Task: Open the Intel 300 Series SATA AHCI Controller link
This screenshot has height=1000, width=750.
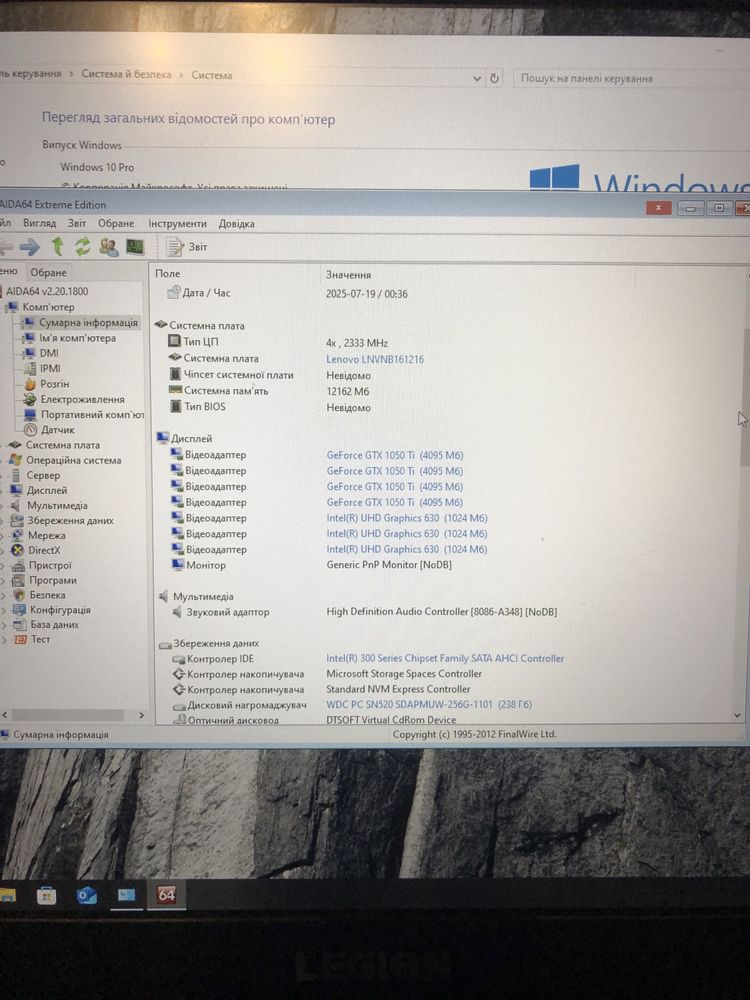Action: (445, 658)
